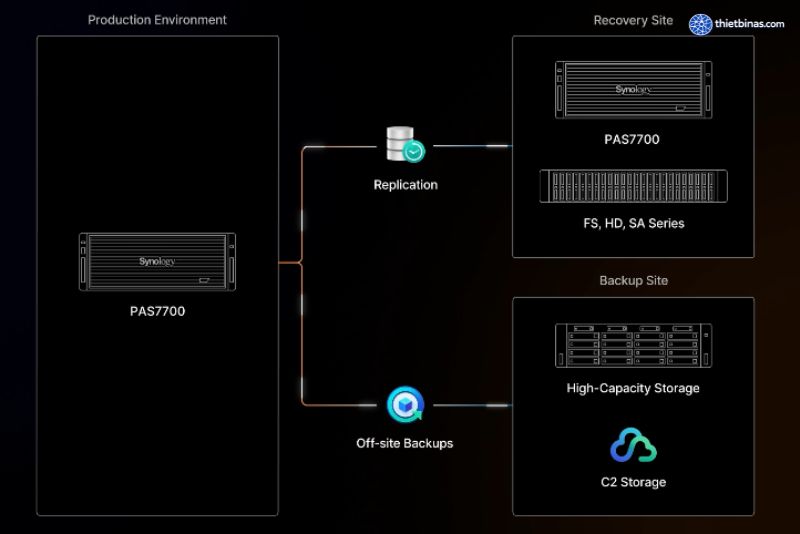
Task: Click the "Replication" label
Action: (x=406, y=185)
